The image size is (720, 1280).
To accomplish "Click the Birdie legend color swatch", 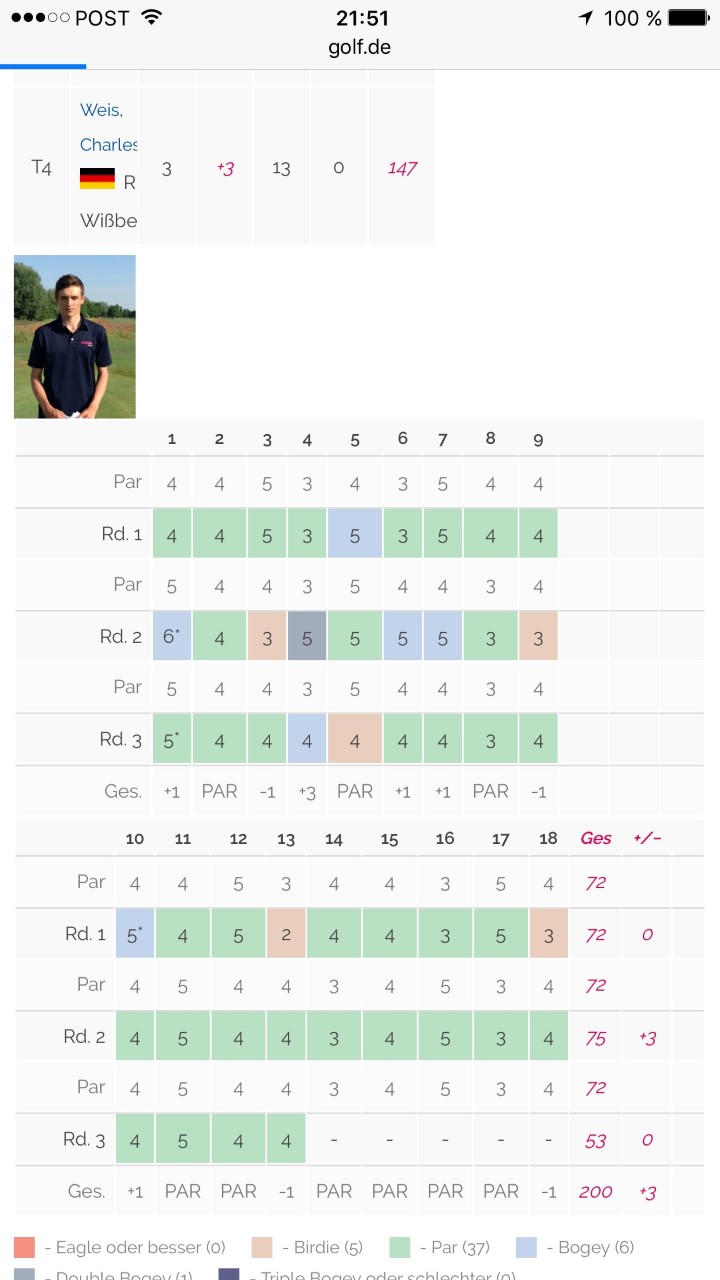I will coord(261,1247).
